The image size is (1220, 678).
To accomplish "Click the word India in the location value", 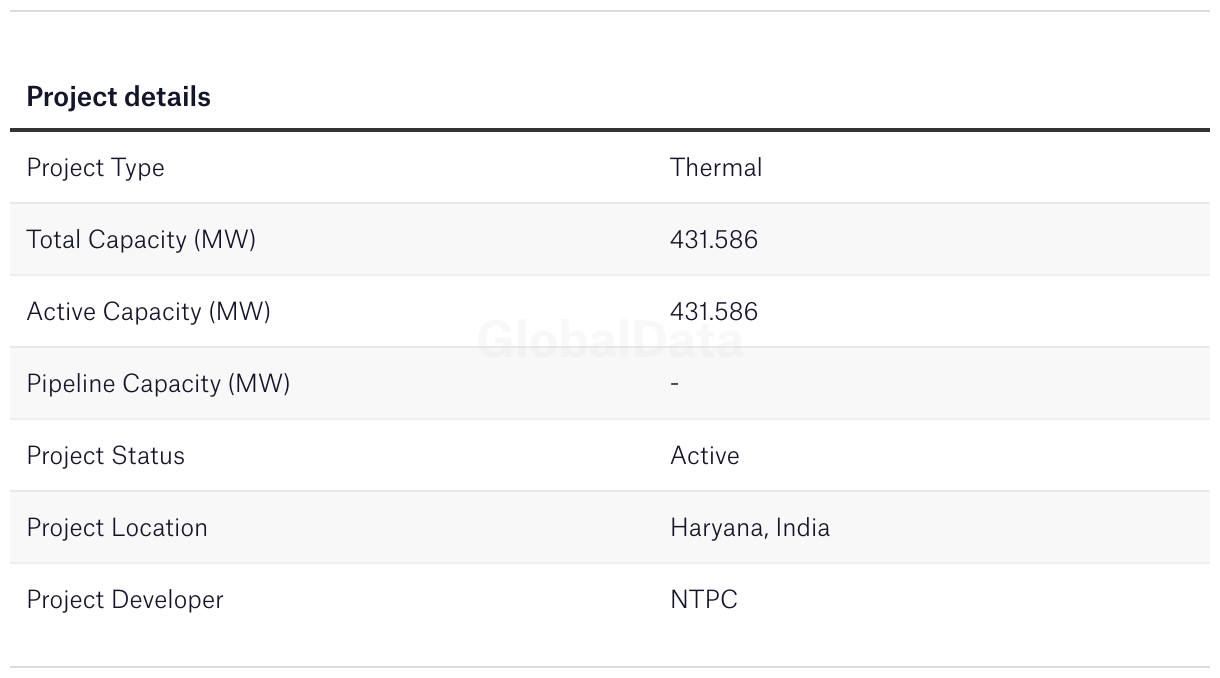I will tap(803, 528).
